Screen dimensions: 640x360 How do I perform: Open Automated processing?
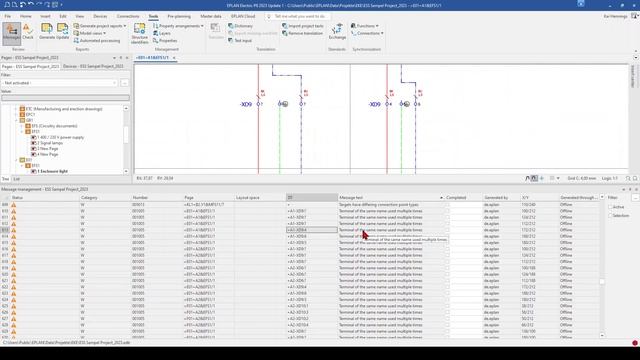tap(97, 41)
